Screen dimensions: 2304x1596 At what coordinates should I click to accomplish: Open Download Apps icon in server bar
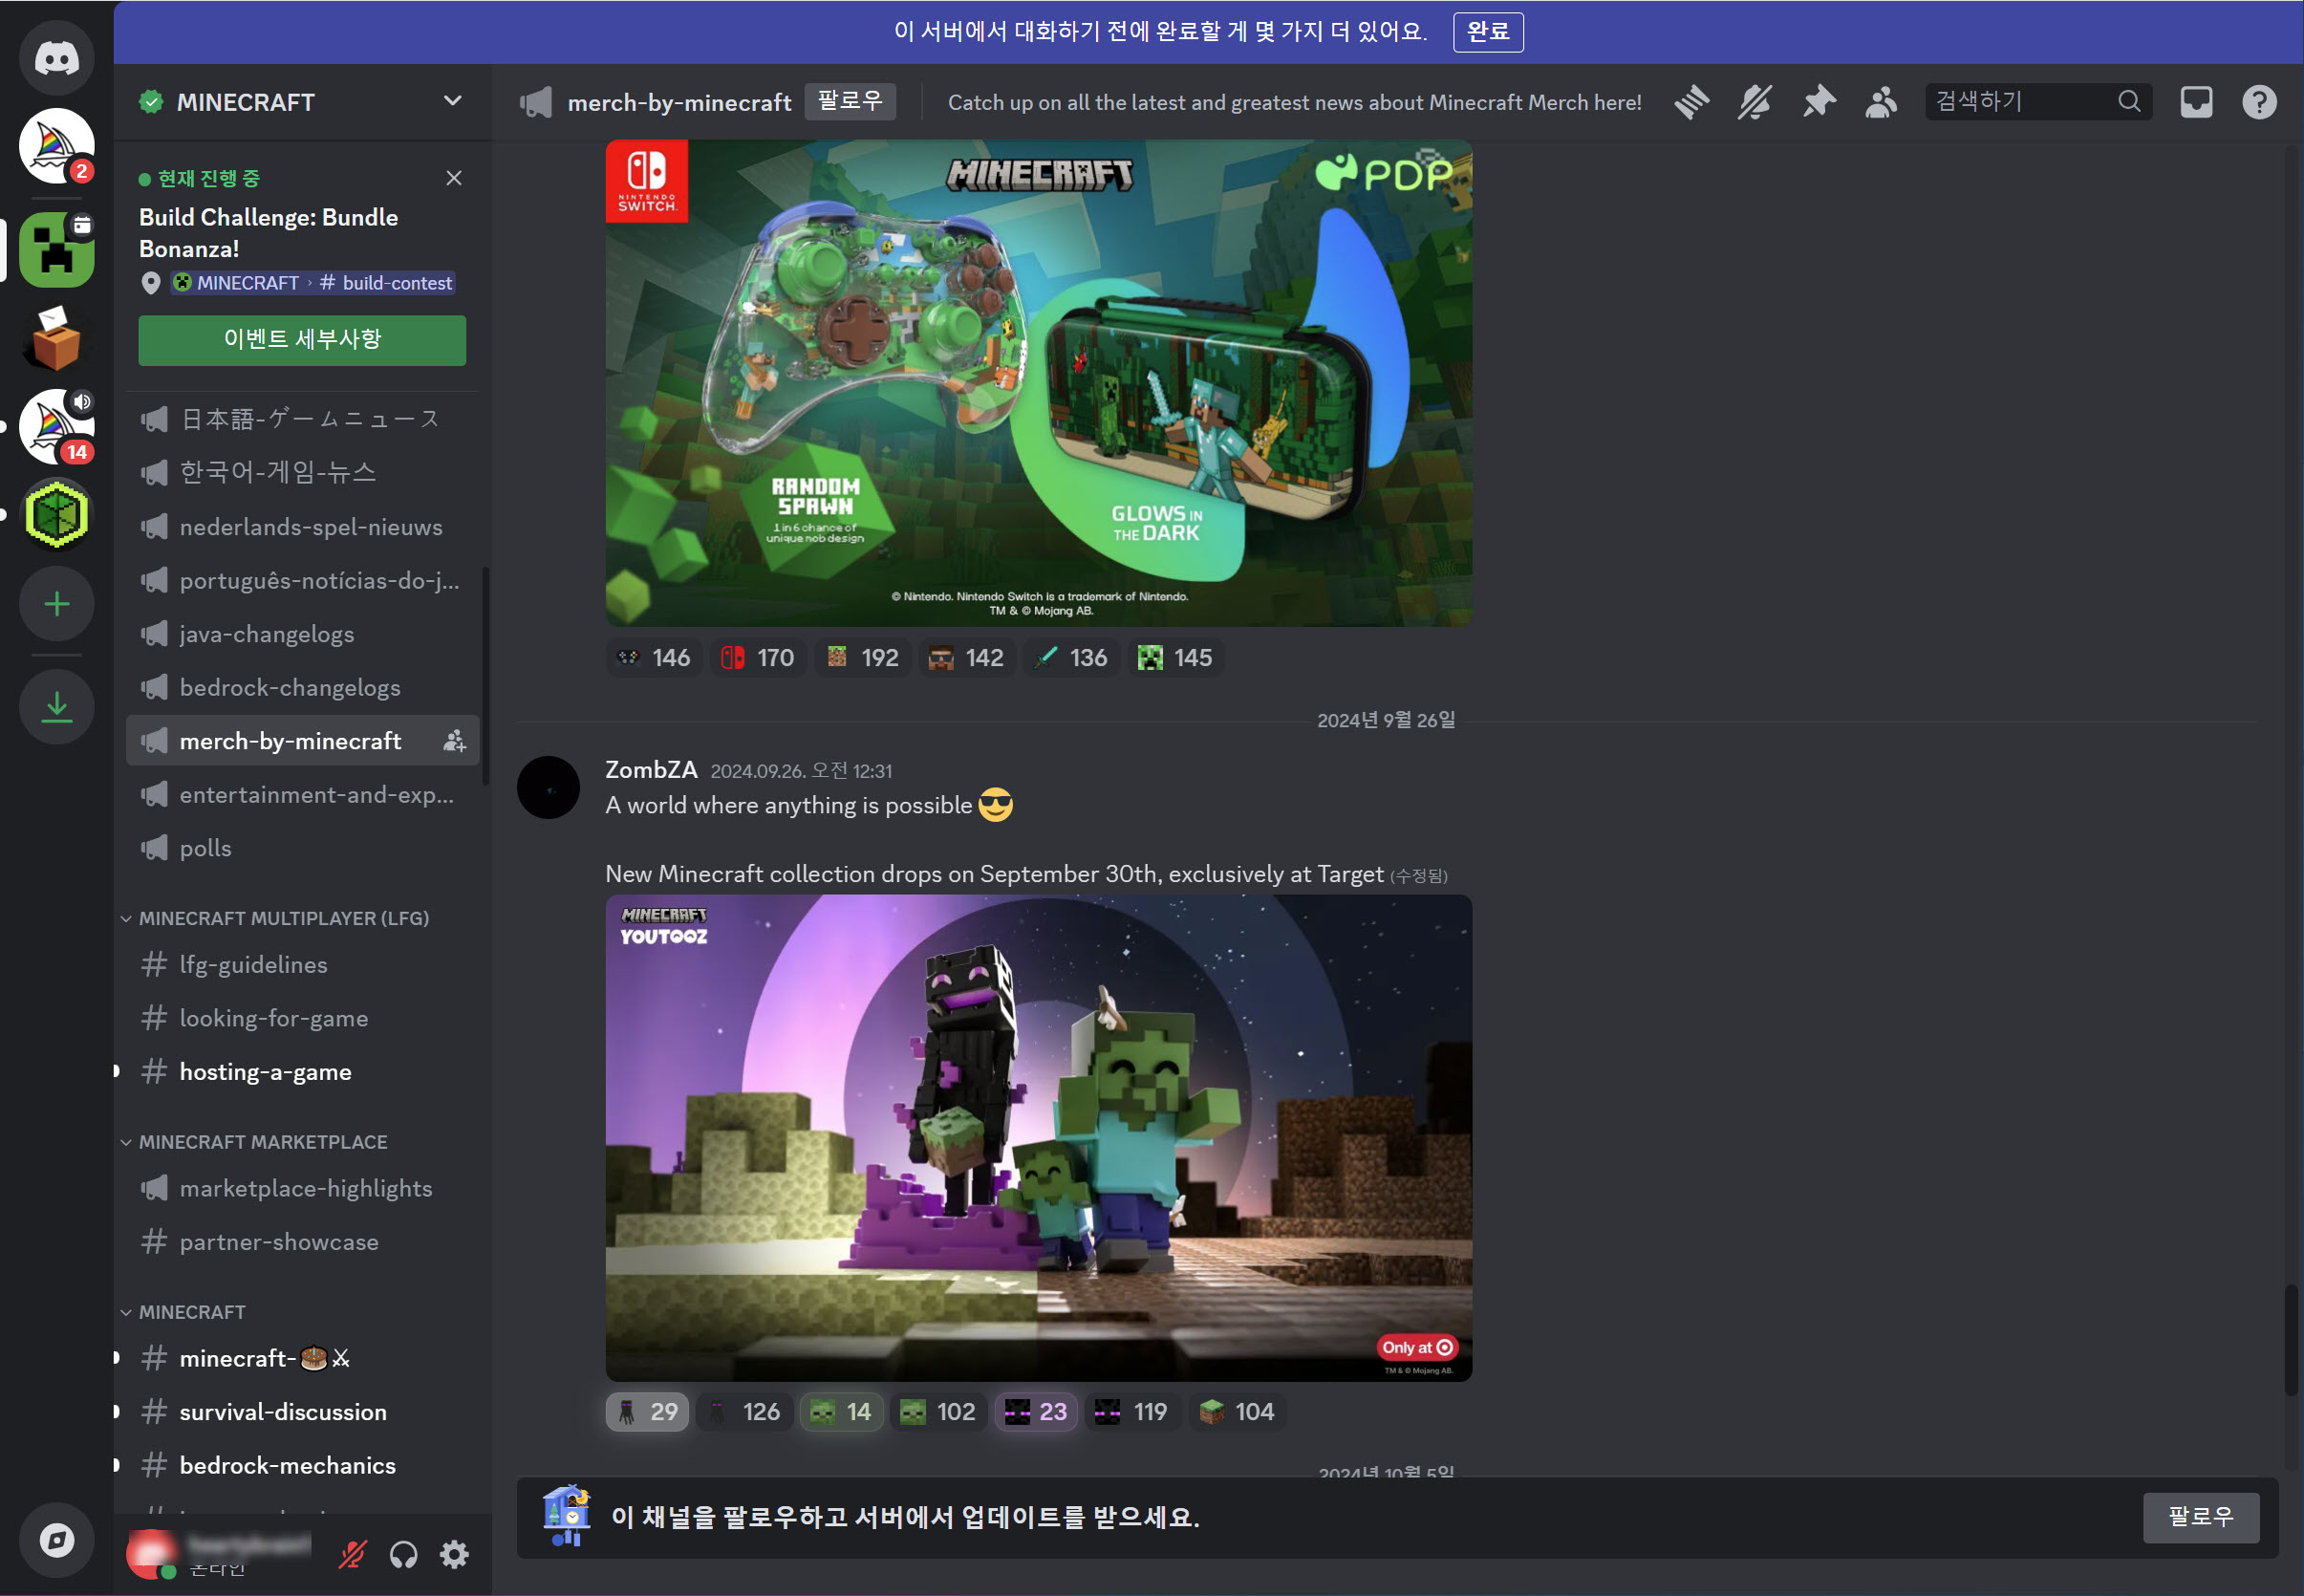point(57,707)
